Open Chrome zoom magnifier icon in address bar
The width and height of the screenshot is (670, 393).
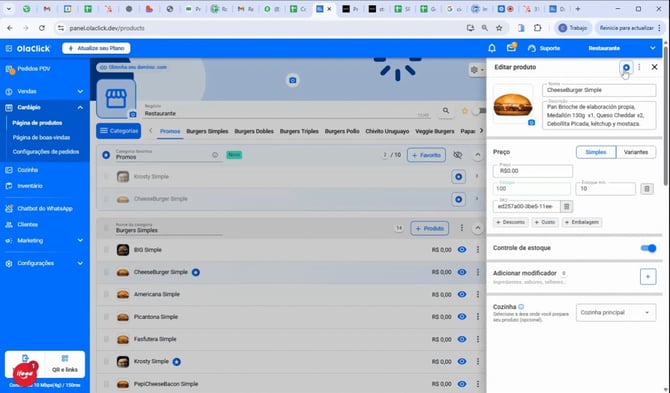485,28
